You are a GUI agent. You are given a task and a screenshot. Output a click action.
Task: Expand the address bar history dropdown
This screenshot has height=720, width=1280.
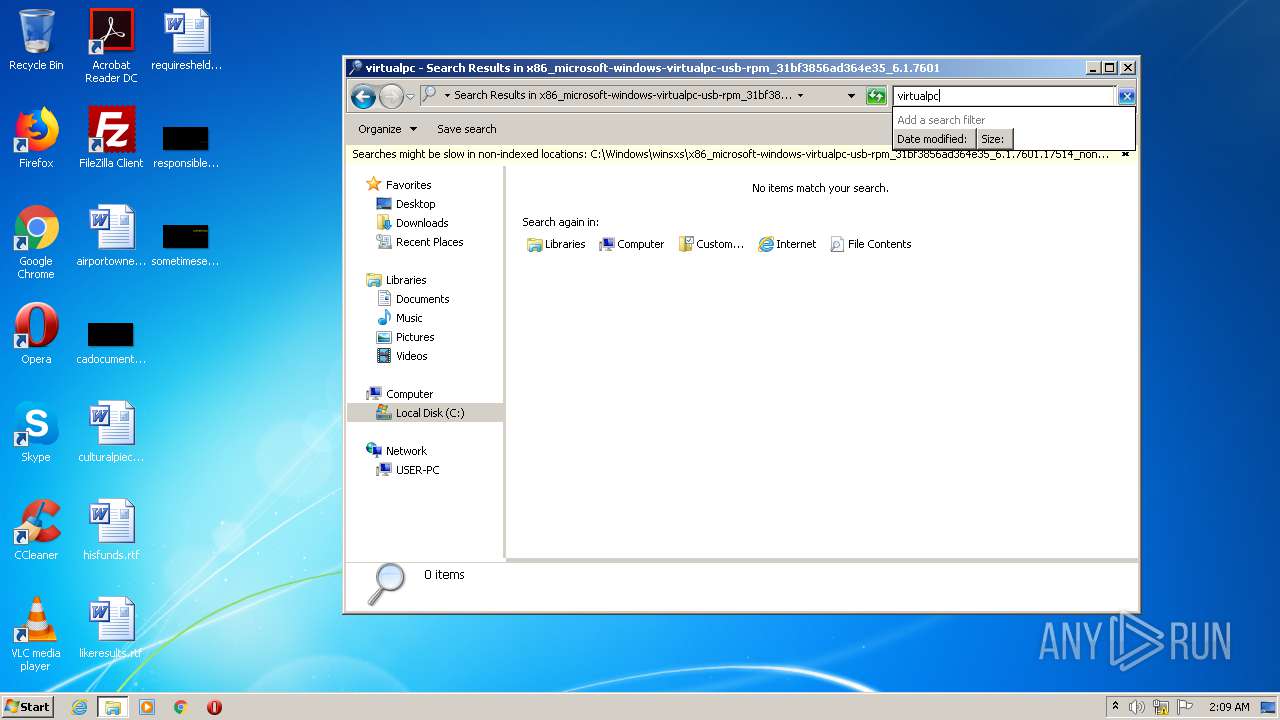click(x=851, y=96)
